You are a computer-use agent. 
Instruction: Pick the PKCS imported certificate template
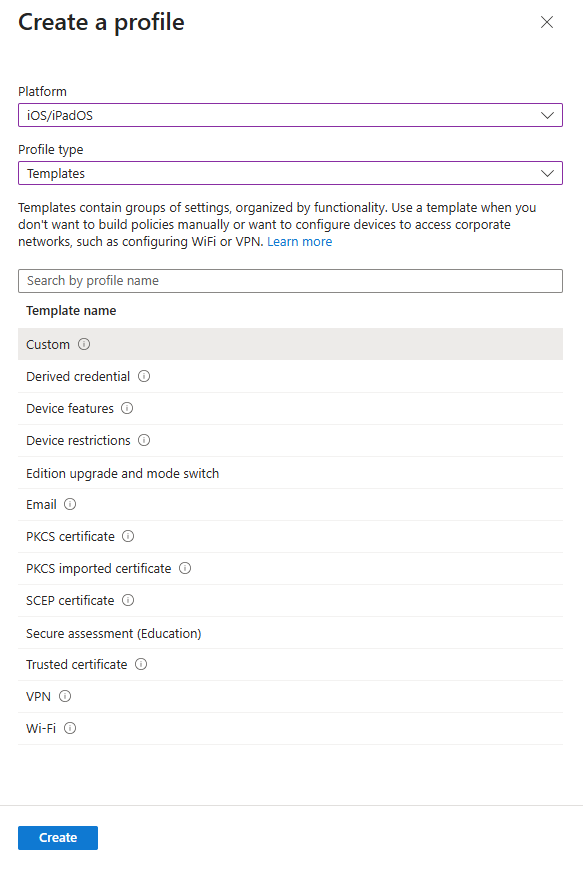pos(99,568)
